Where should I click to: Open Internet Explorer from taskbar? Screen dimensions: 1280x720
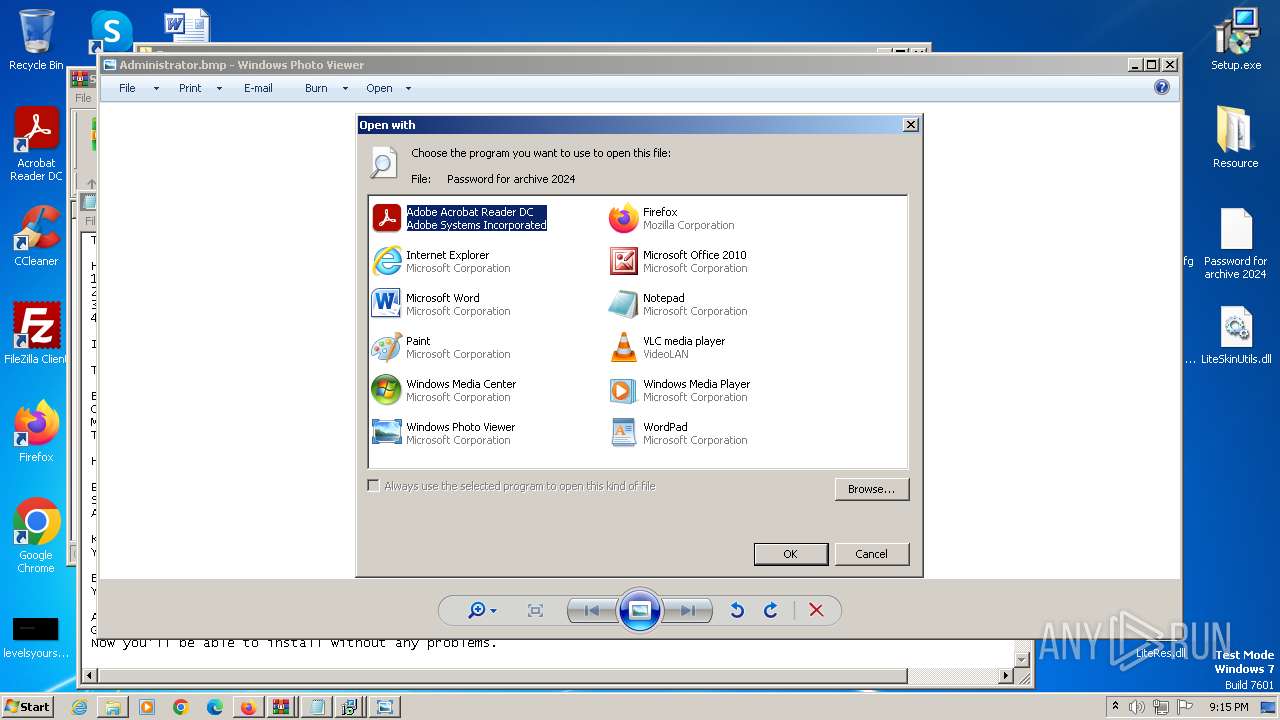click(x=80, y=707)
